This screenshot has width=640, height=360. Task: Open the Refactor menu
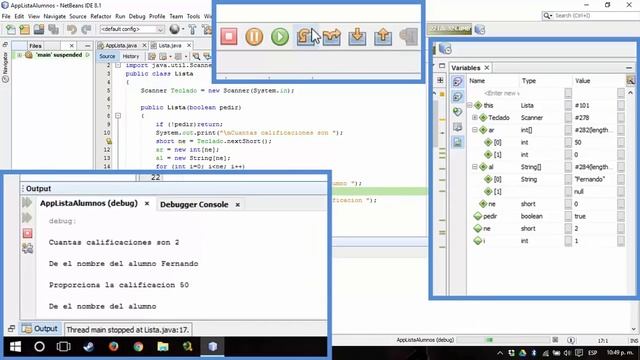tap(100, 16)
